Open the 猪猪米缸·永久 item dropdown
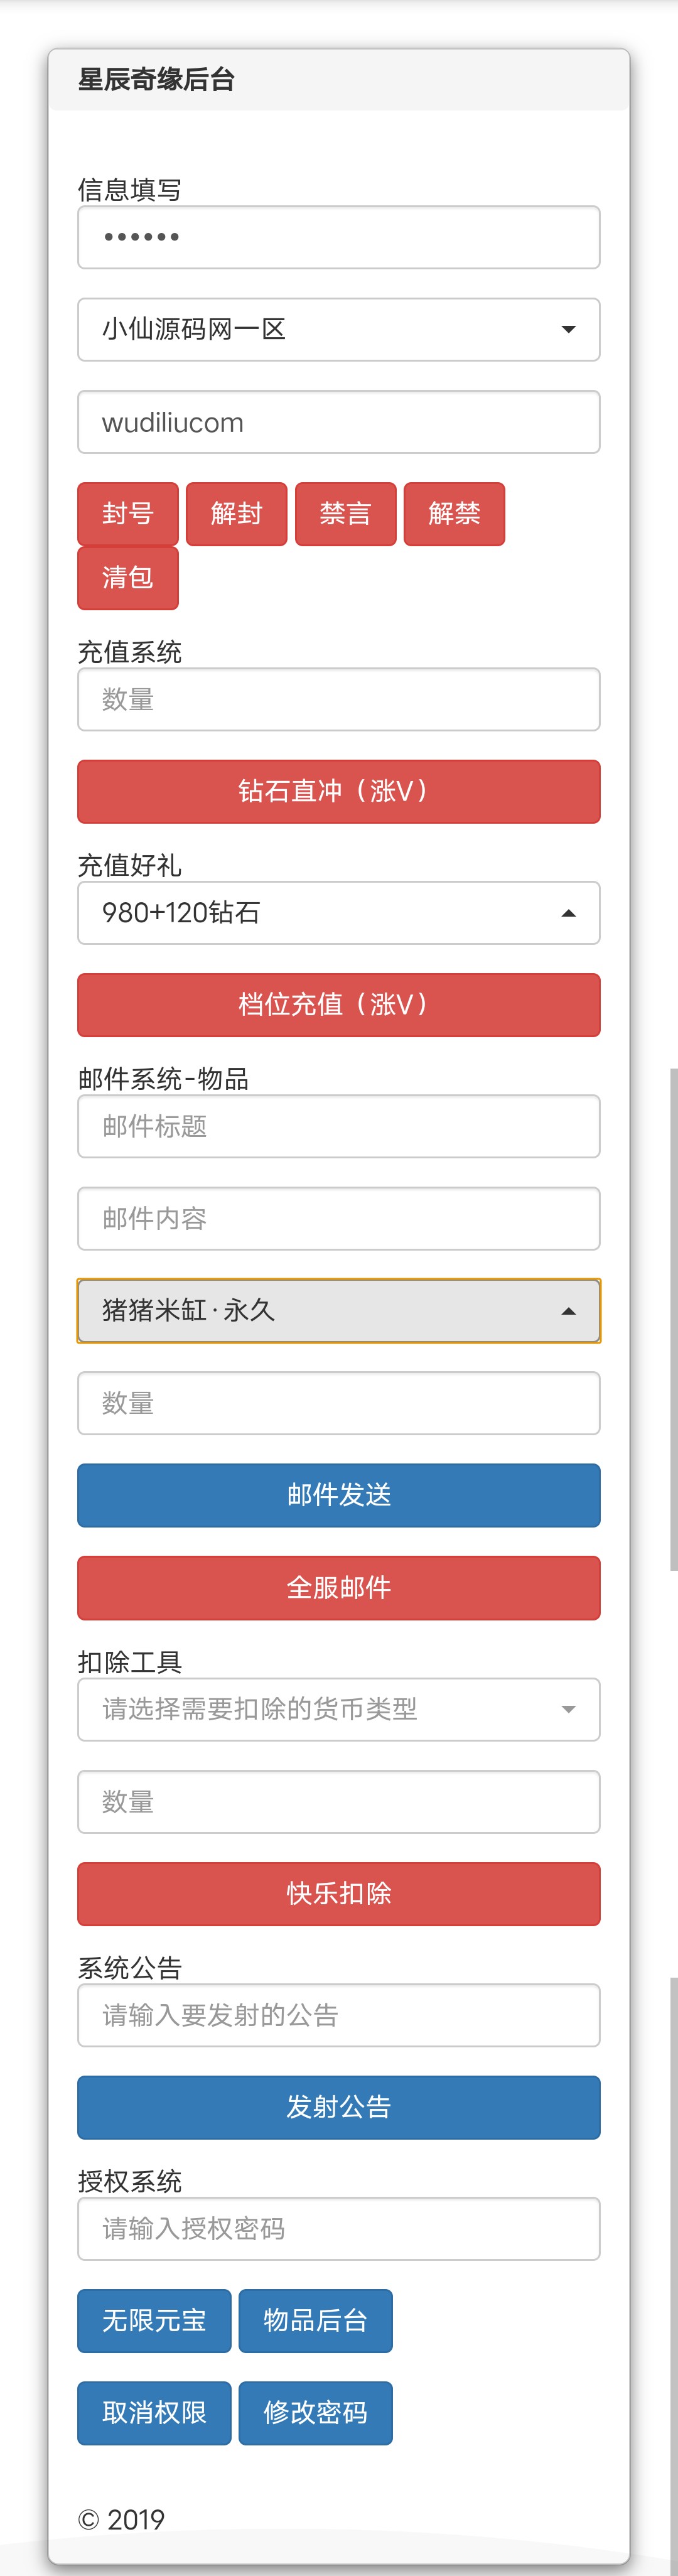Screen dimensions: 678x2576 [x=339, y=1310]
